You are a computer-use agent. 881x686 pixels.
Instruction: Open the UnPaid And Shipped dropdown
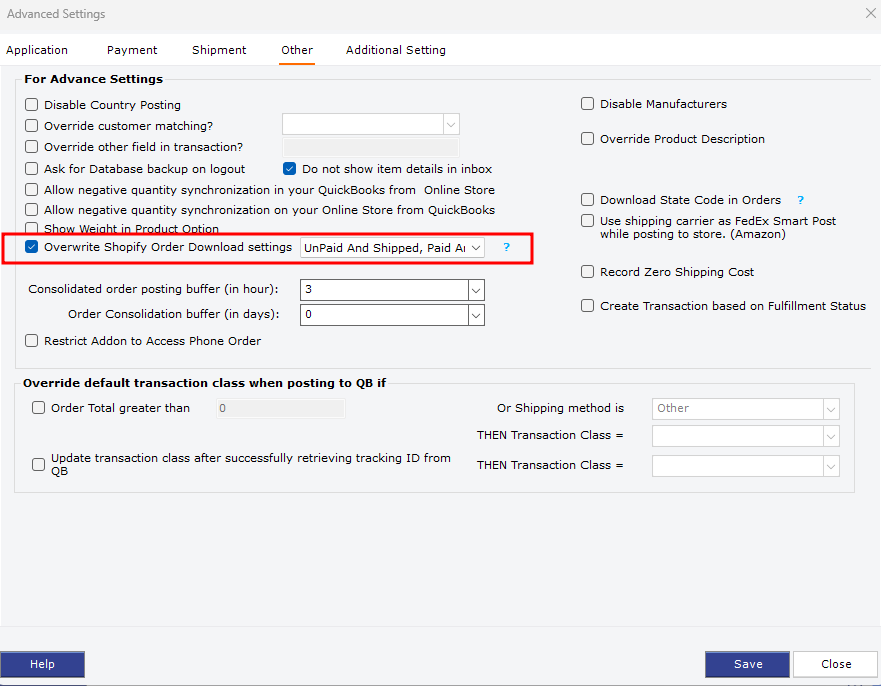pyautogui.click(x=392, y=248)
